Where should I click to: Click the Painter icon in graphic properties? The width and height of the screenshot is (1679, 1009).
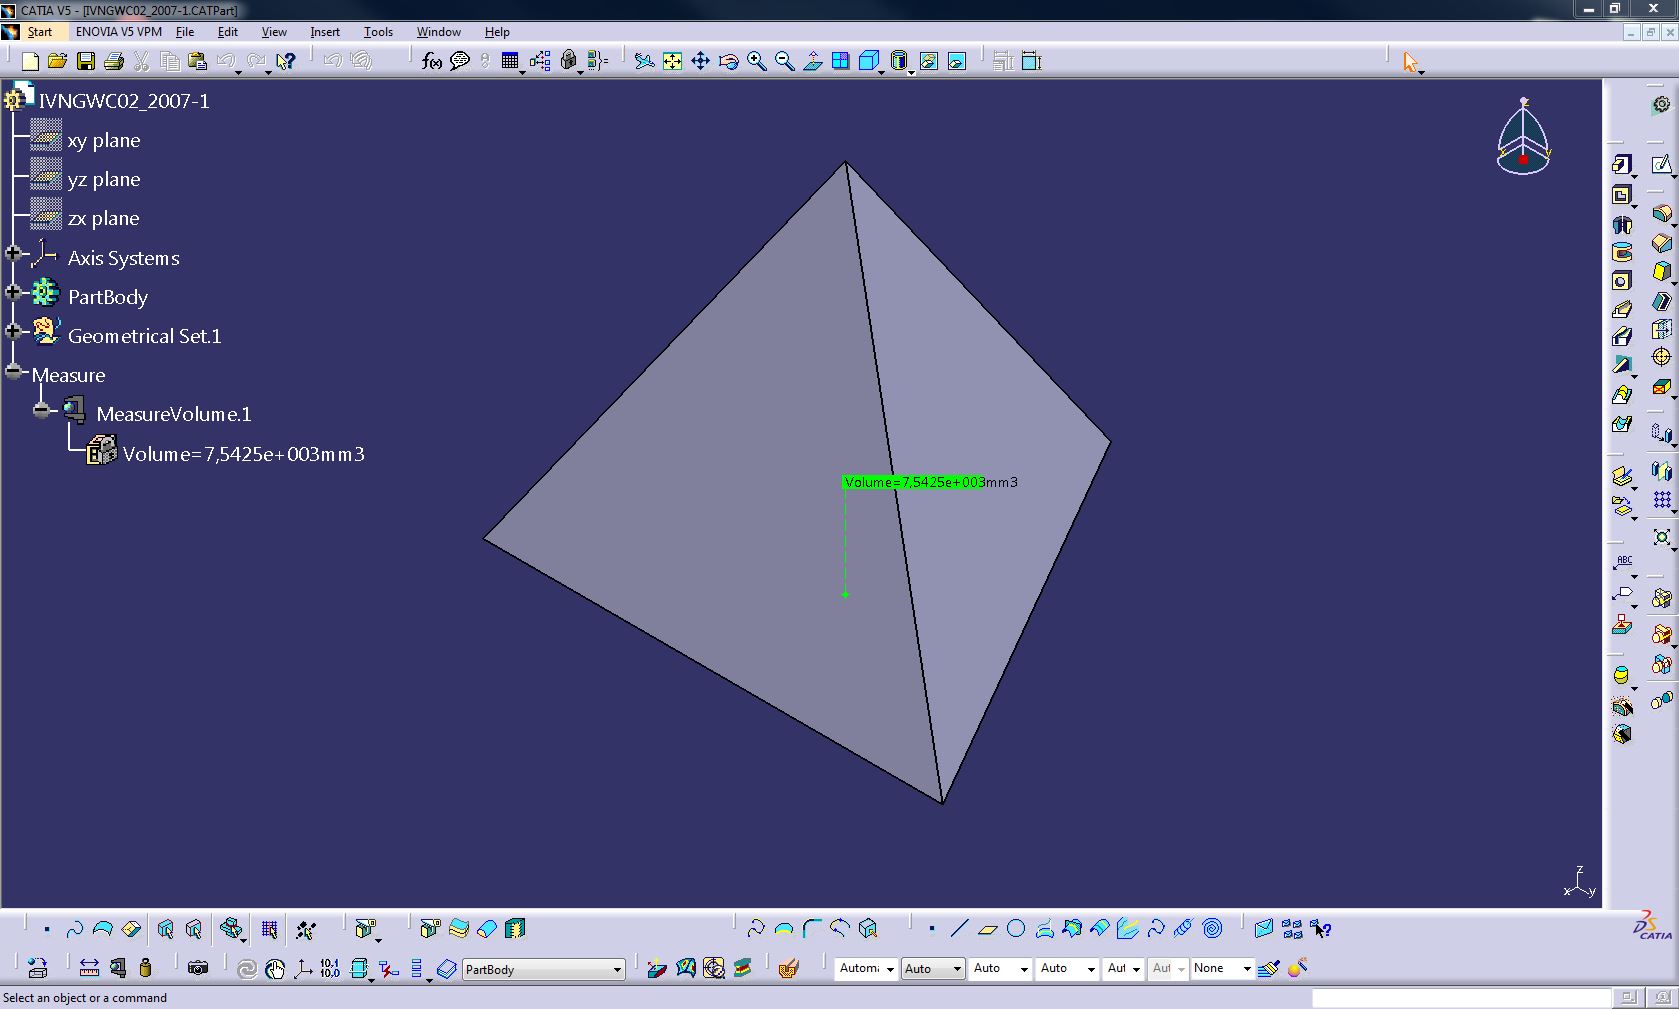(1269, 968)
